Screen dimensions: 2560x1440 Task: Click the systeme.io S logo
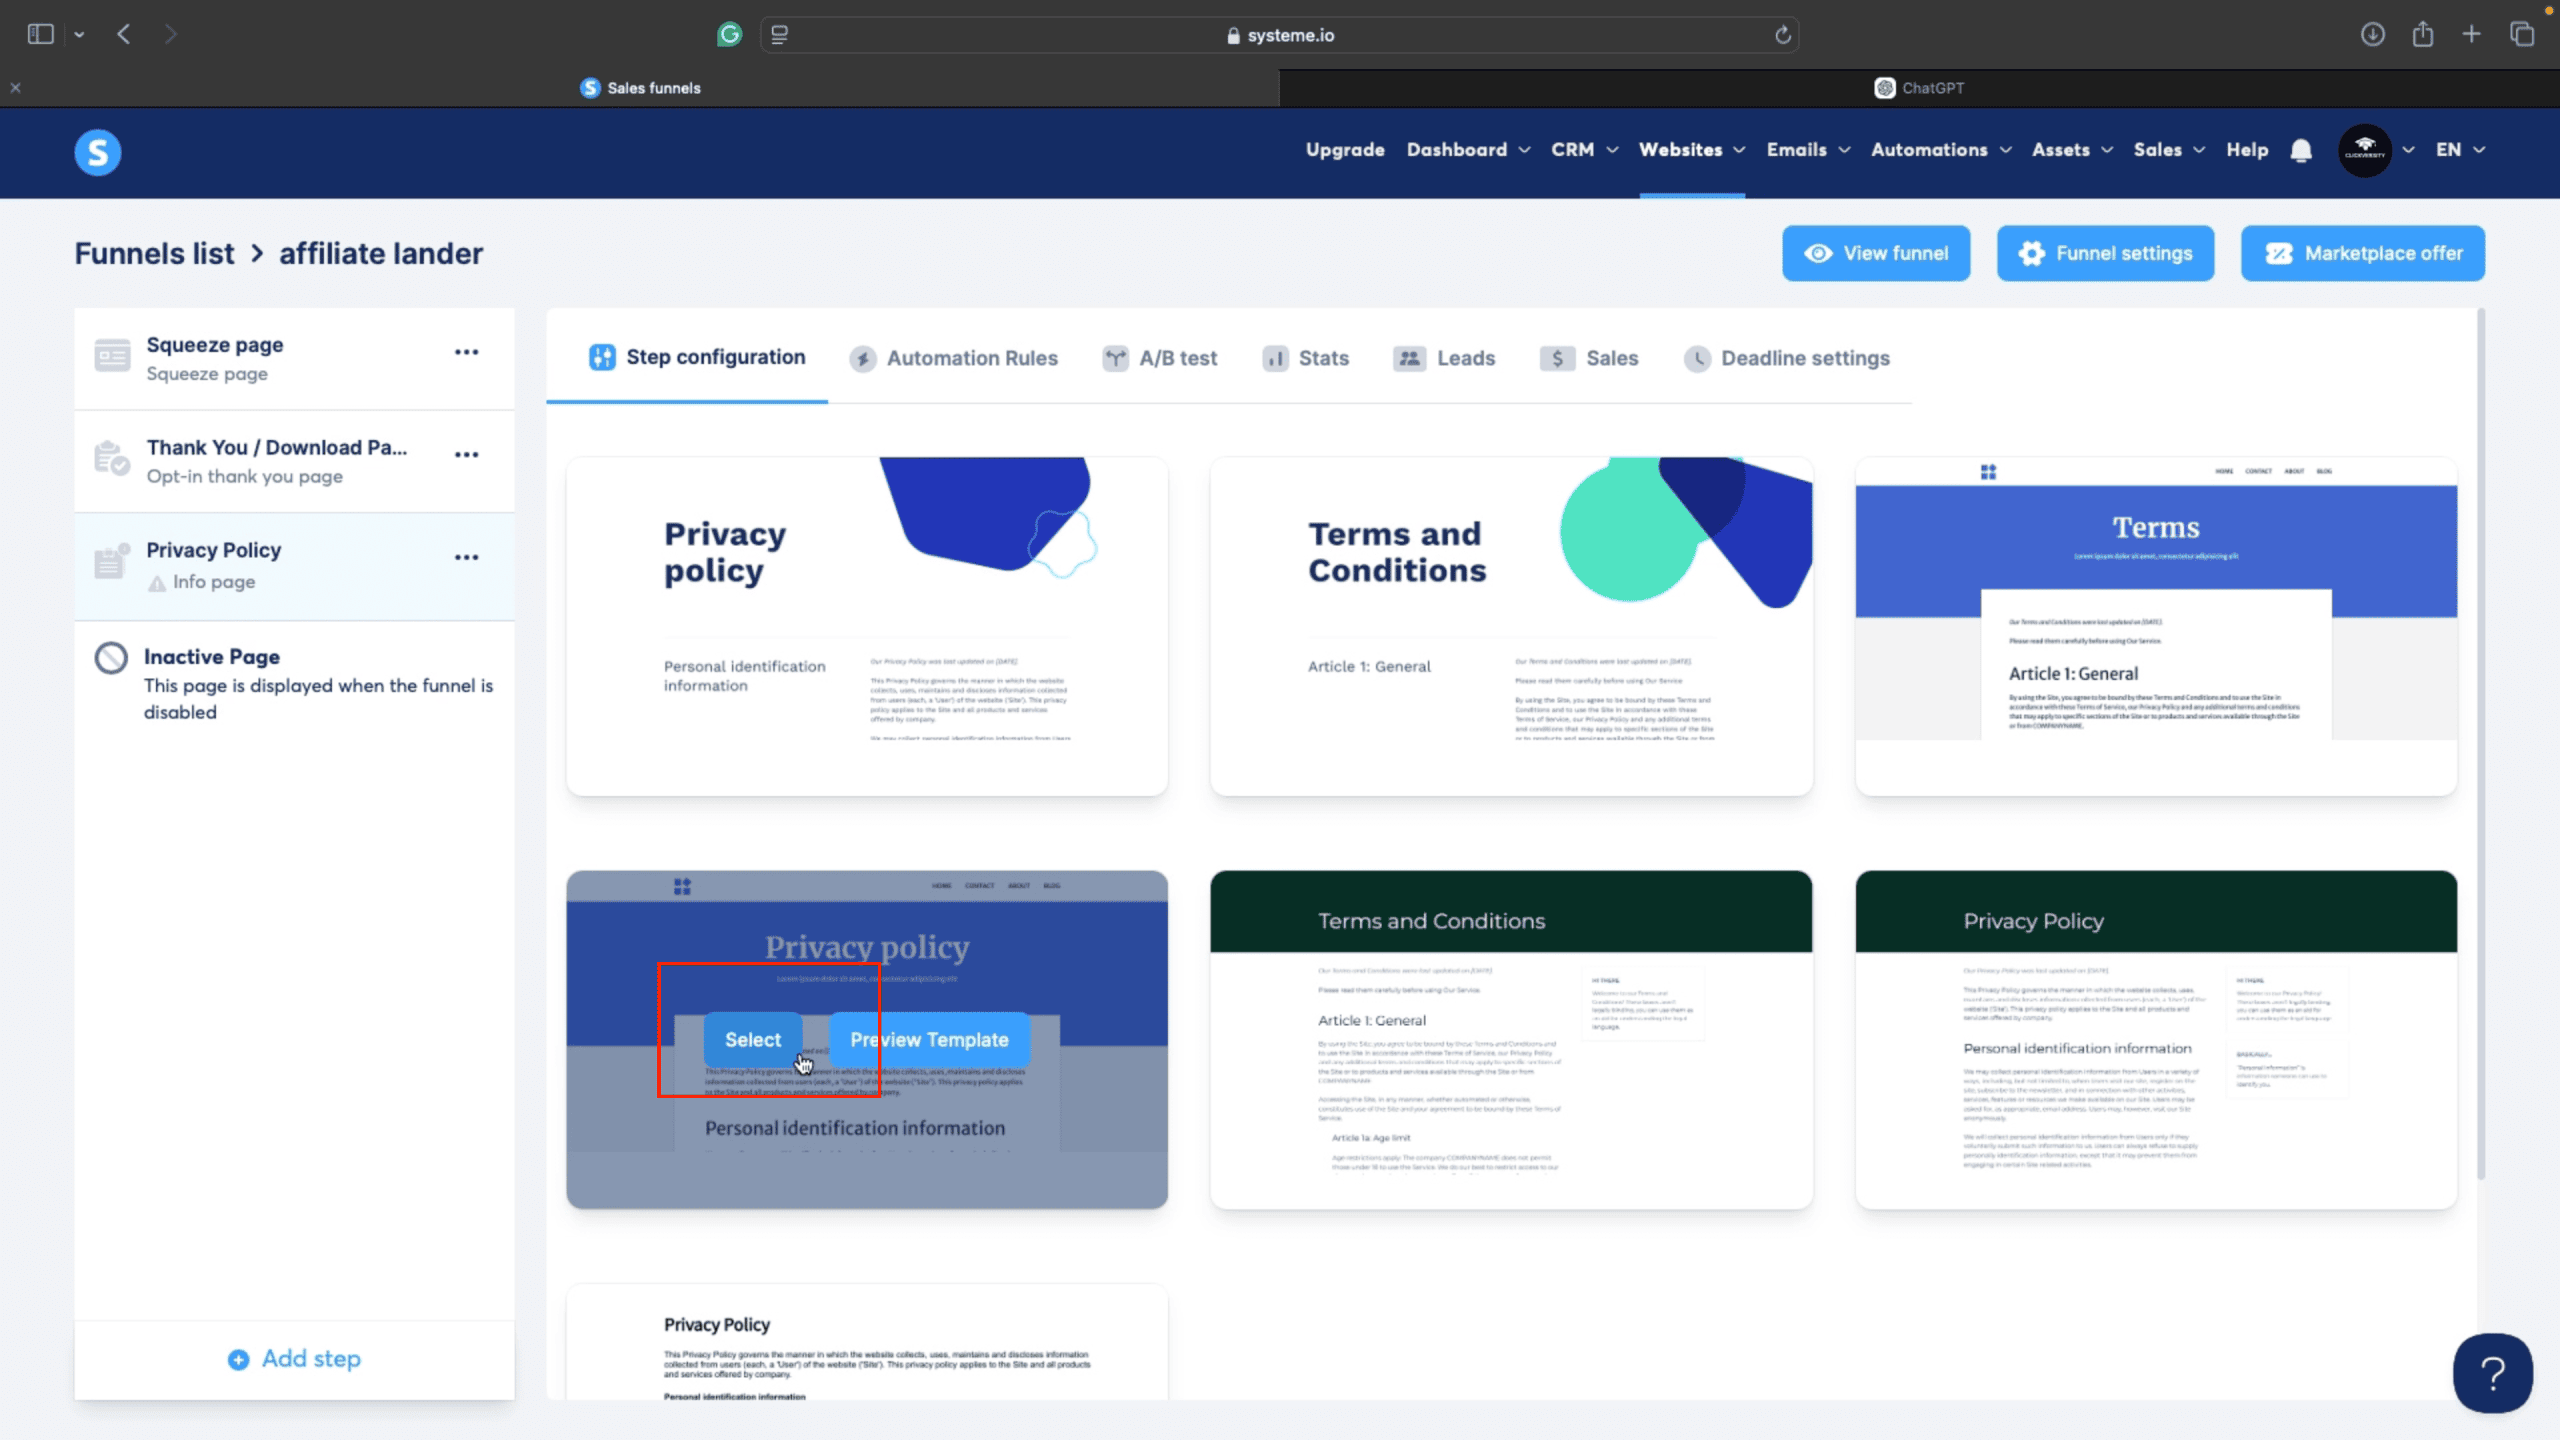point(98,152)
